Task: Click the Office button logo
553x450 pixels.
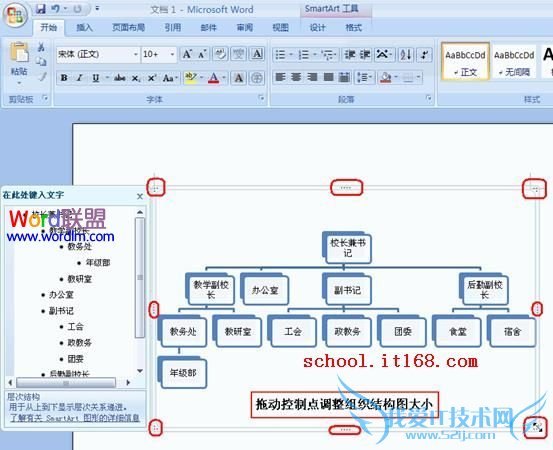Action: click(15, 15)
